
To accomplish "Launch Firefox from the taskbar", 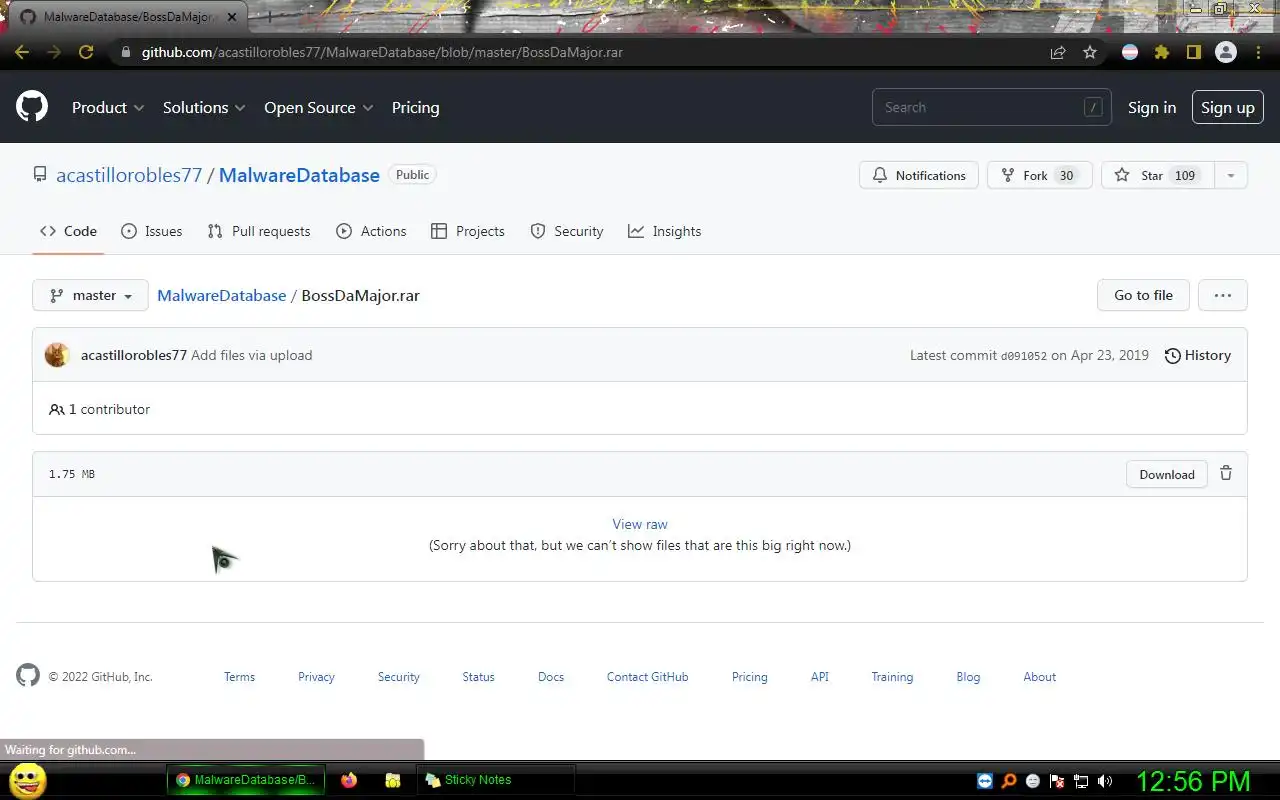I will point(349,780).
